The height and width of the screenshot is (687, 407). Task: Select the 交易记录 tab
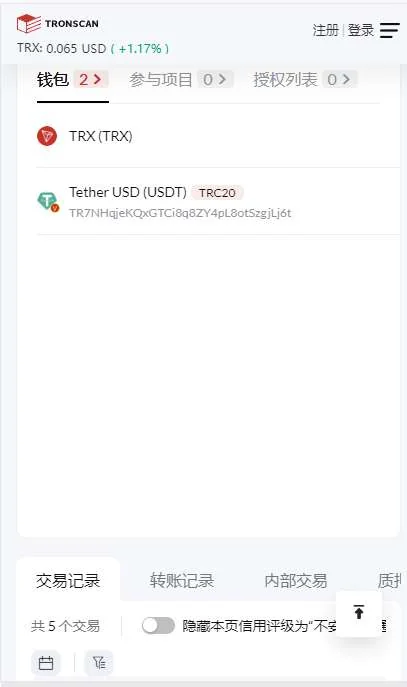coord(68,581)
